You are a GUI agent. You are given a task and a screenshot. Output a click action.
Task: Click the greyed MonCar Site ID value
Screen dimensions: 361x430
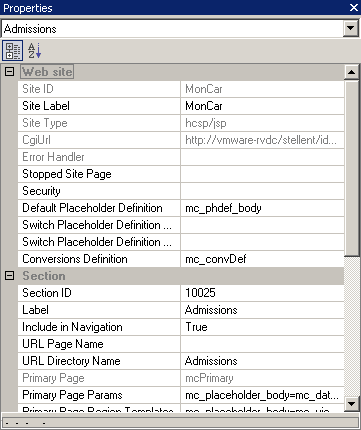[x=204, y=89]
